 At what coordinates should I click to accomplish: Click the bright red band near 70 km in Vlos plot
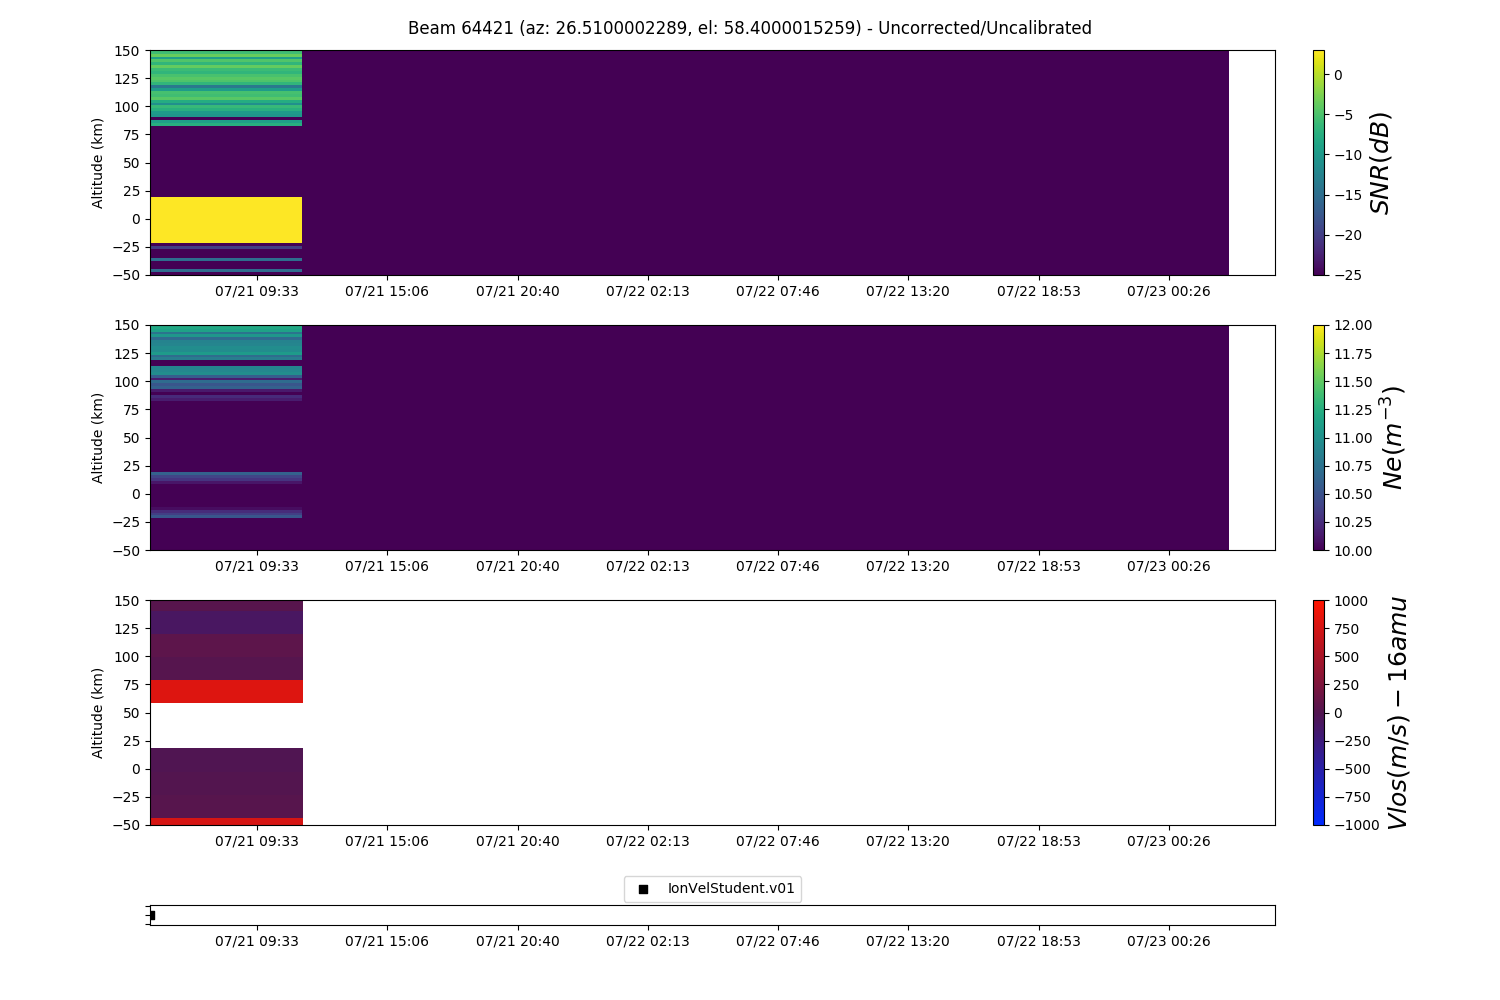point(226,691)
